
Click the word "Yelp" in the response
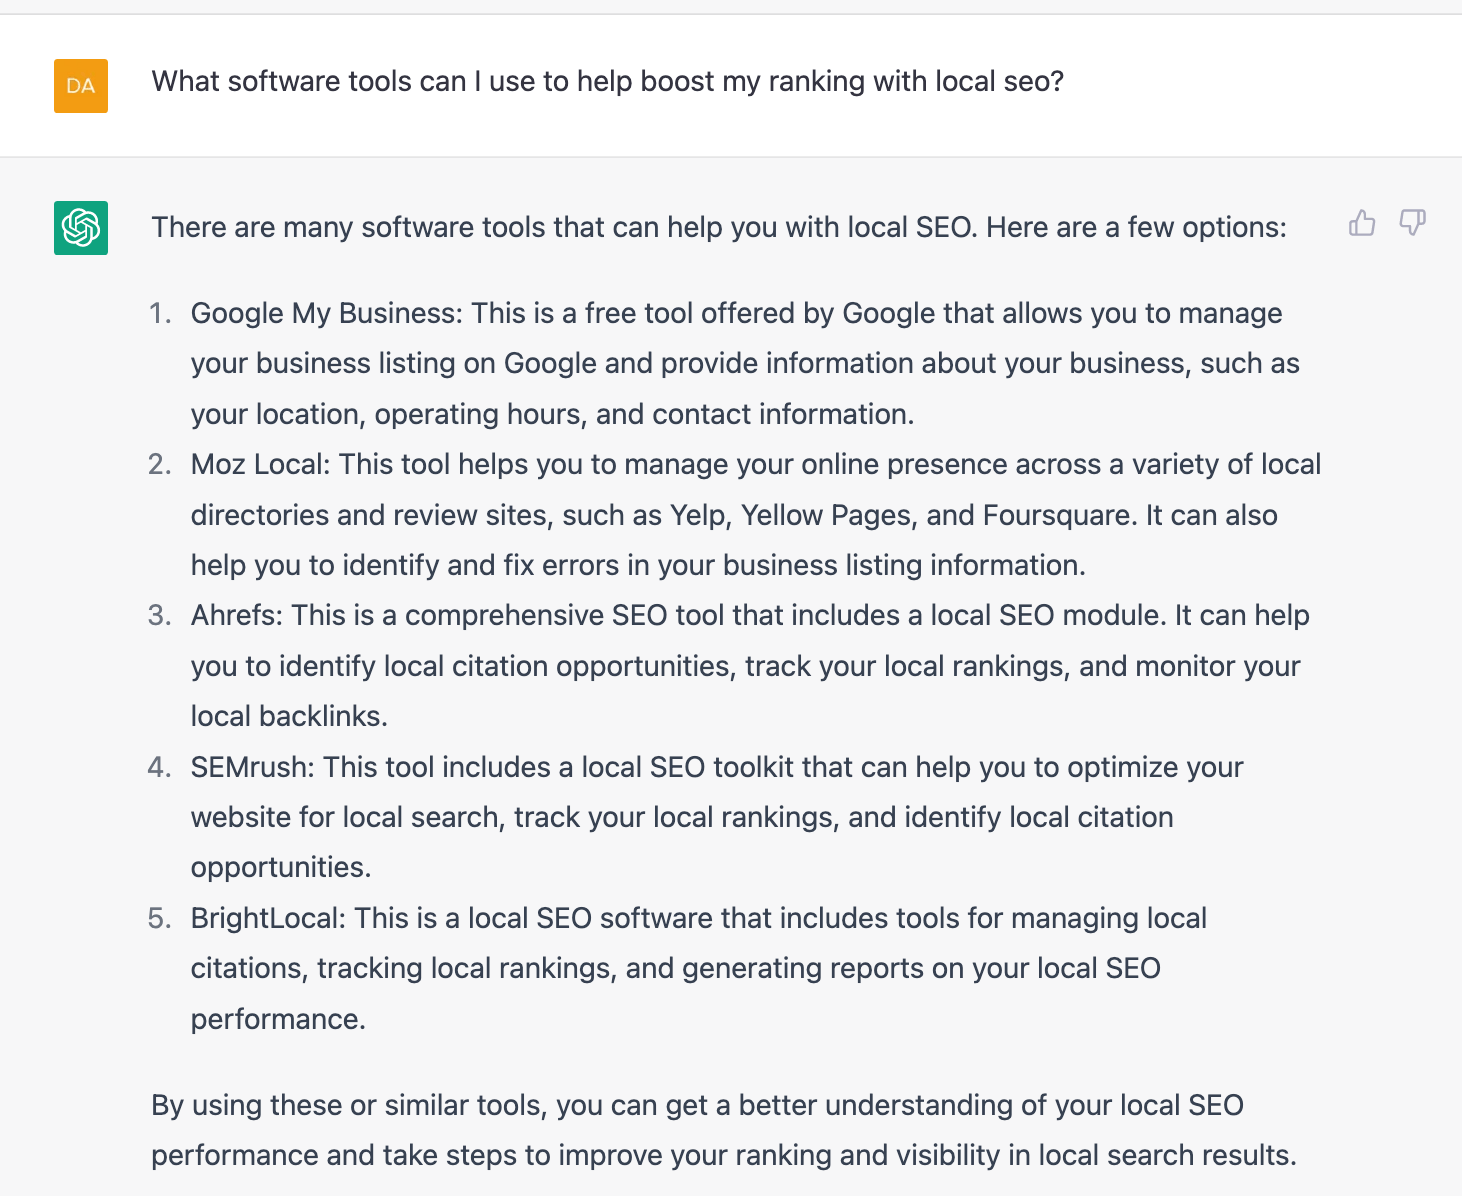[x=700, y=515]
